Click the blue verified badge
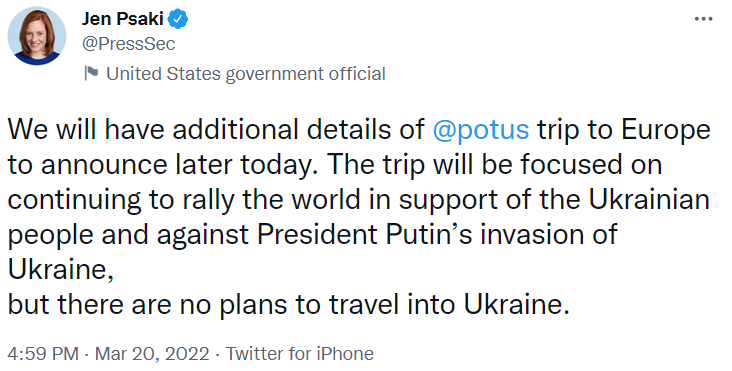732x371 pixels. coord(178,19)
